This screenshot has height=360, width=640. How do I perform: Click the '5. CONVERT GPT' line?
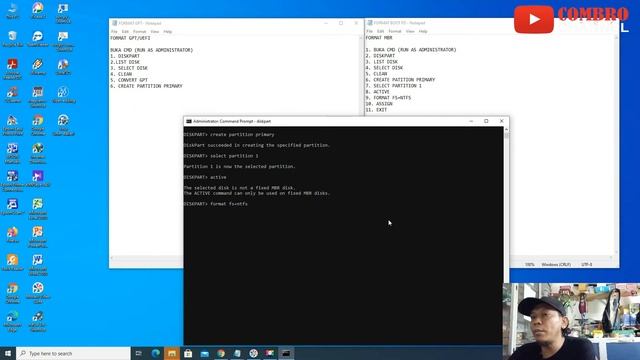click(129, 80)
